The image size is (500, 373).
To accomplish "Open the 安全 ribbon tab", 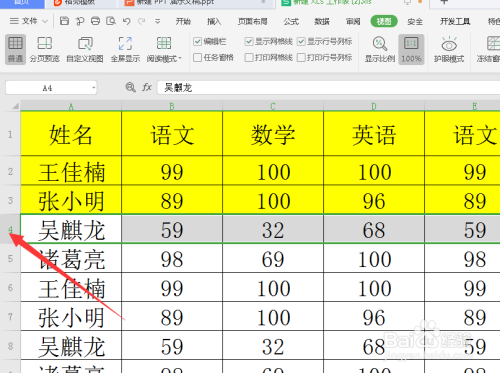I will click(415, 22).
